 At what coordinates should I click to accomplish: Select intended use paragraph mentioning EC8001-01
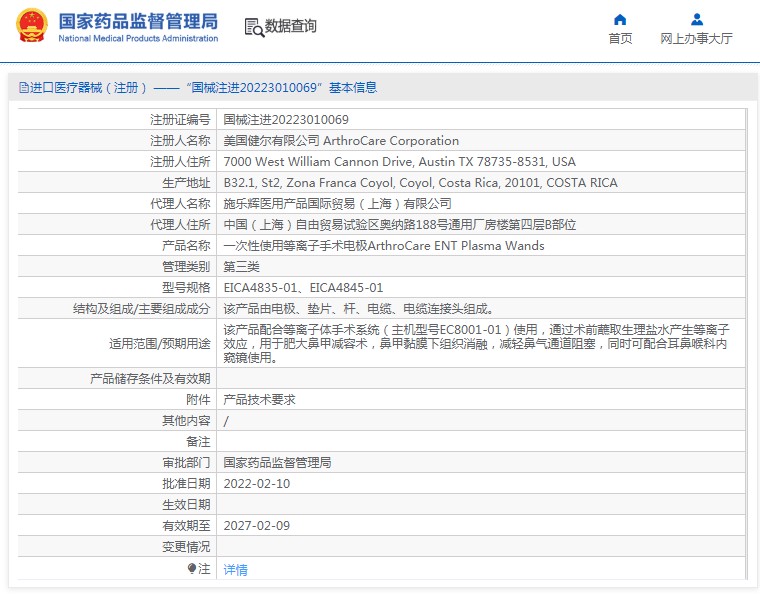(476, 344)
